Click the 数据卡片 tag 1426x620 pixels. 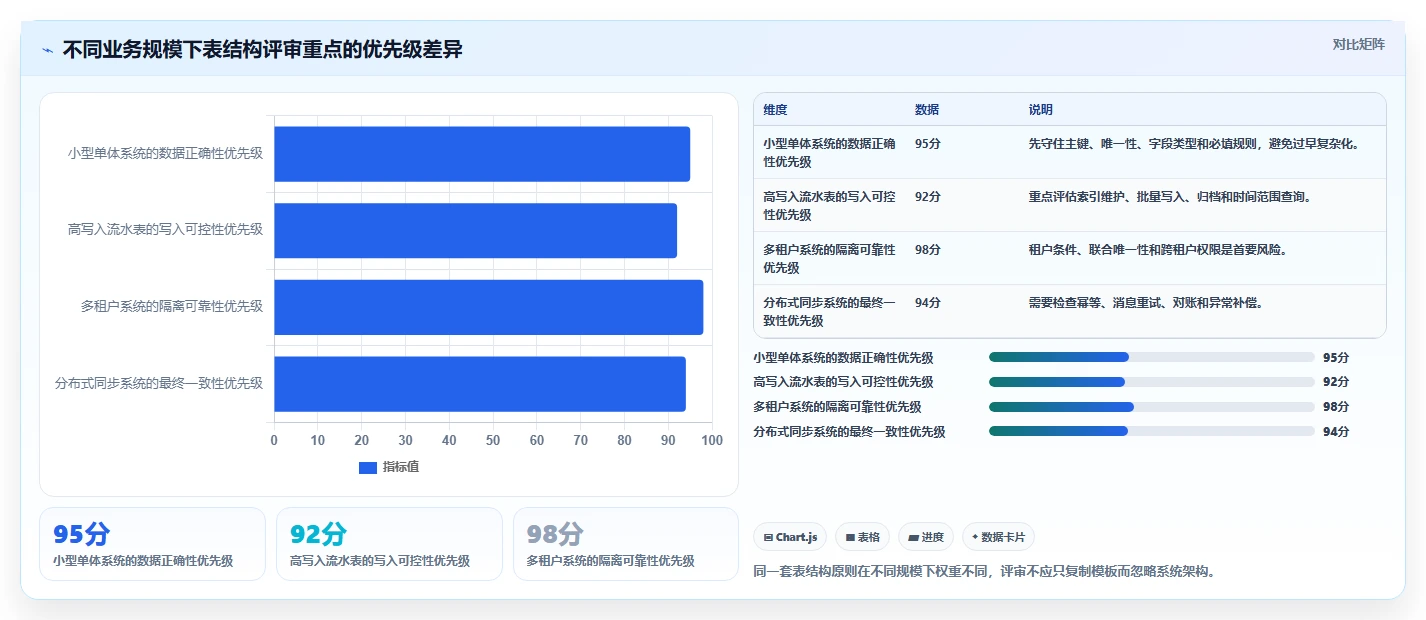998,537
